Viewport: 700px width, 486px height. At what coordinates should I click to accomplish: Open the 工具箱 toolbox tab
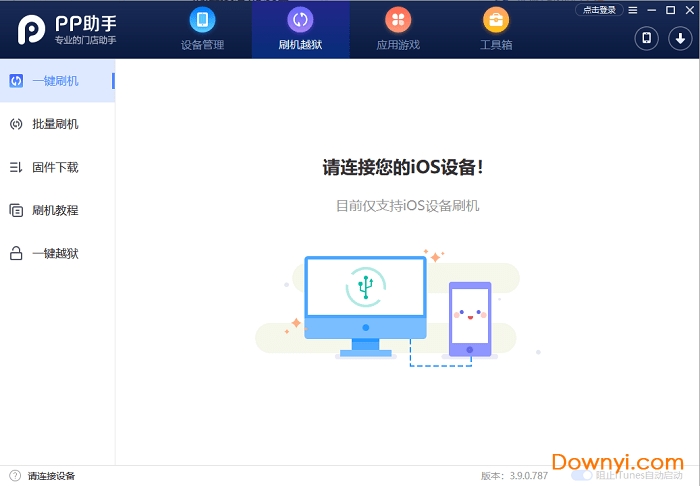496,29
